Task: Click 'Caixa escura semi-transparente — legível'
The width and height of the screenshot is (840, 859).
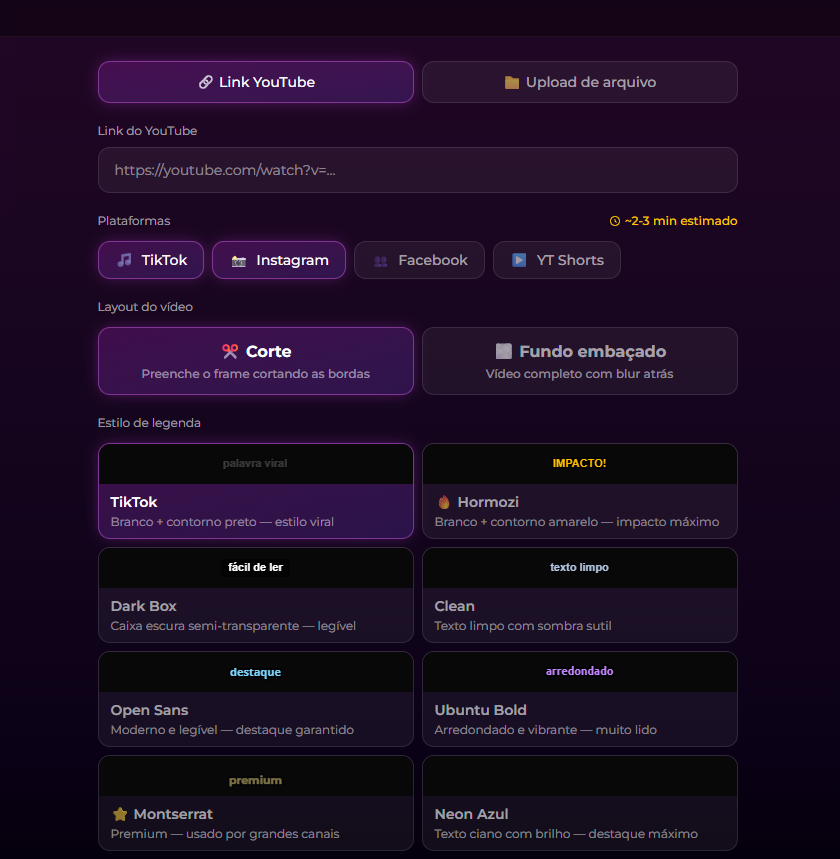Action: (x=233, y=626)
